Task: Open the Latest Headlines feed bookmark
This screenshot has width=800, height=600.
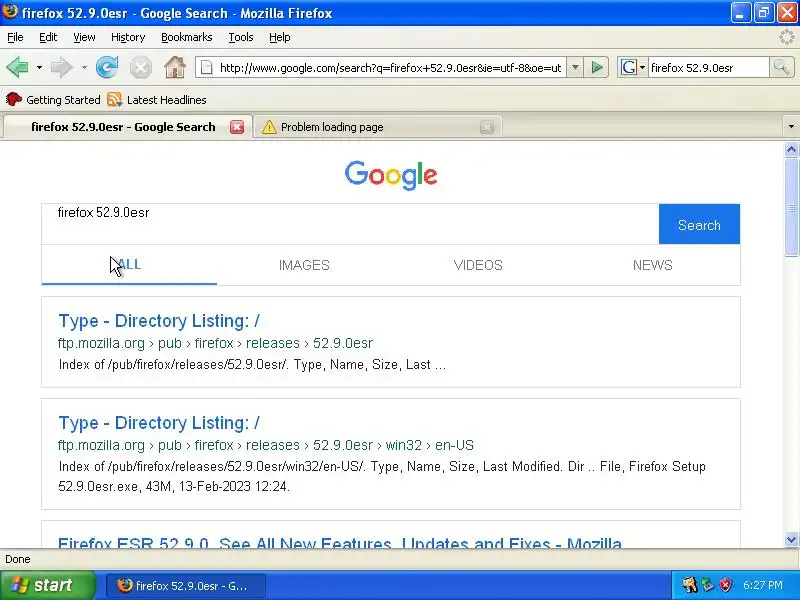Action: [157, 99]
